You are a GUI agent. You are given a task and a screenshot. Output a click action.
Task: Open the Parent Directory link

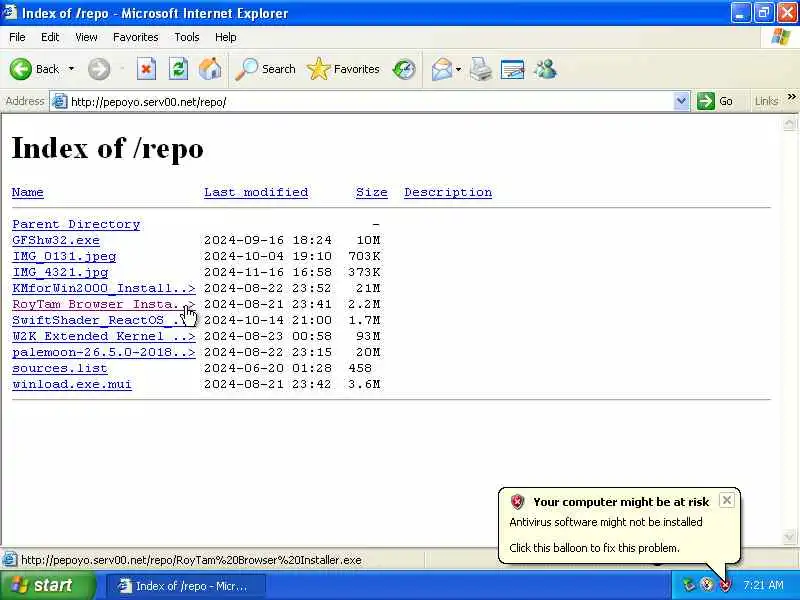[76, 224]
